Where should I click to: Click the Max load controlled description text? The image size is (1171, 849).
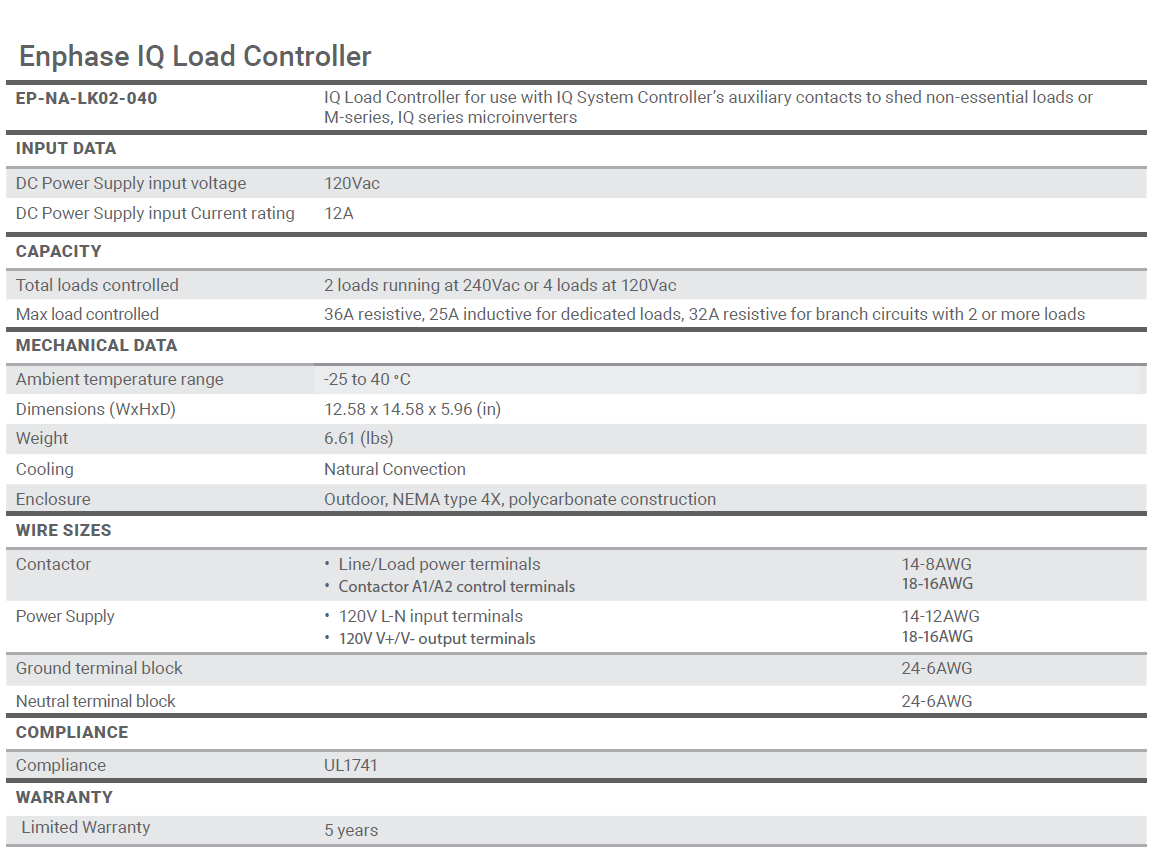[704, 314]
